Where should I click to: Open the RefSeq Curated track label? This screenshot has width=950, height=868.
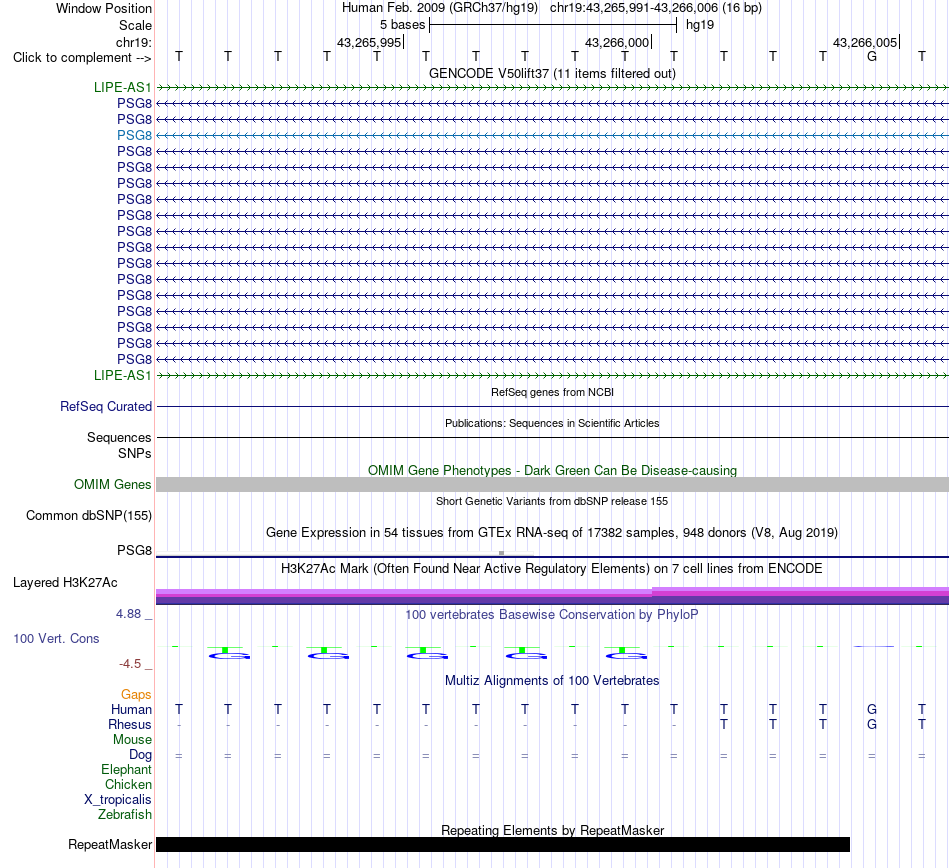[x=105, y=406]
